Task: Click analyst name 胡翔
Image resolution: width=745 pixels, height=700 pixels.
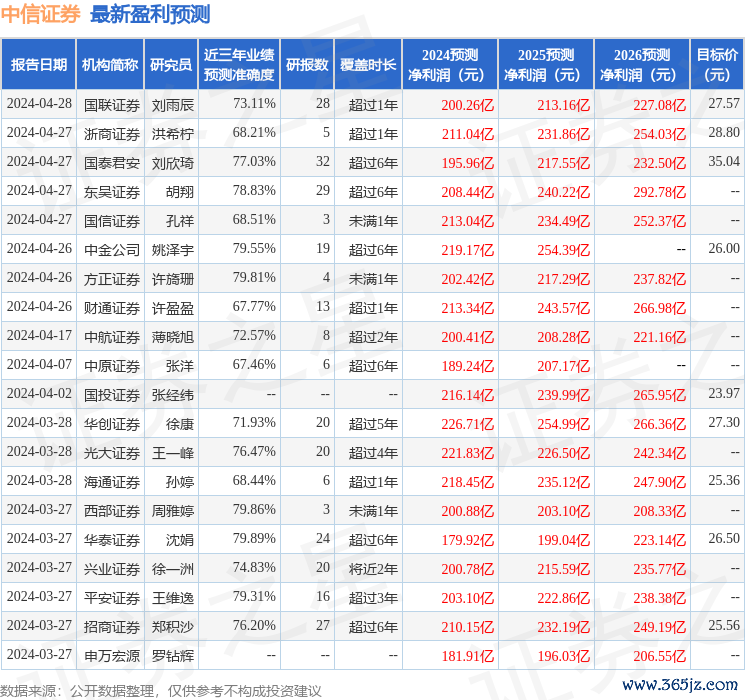Action: click(x=180, y=192)
